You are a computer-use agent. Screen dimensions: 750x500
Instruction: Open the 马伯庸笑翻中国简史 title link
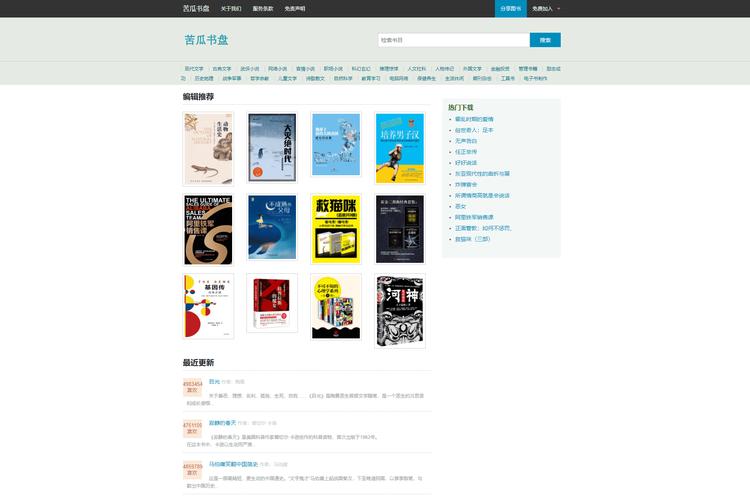tap(233, 464)
